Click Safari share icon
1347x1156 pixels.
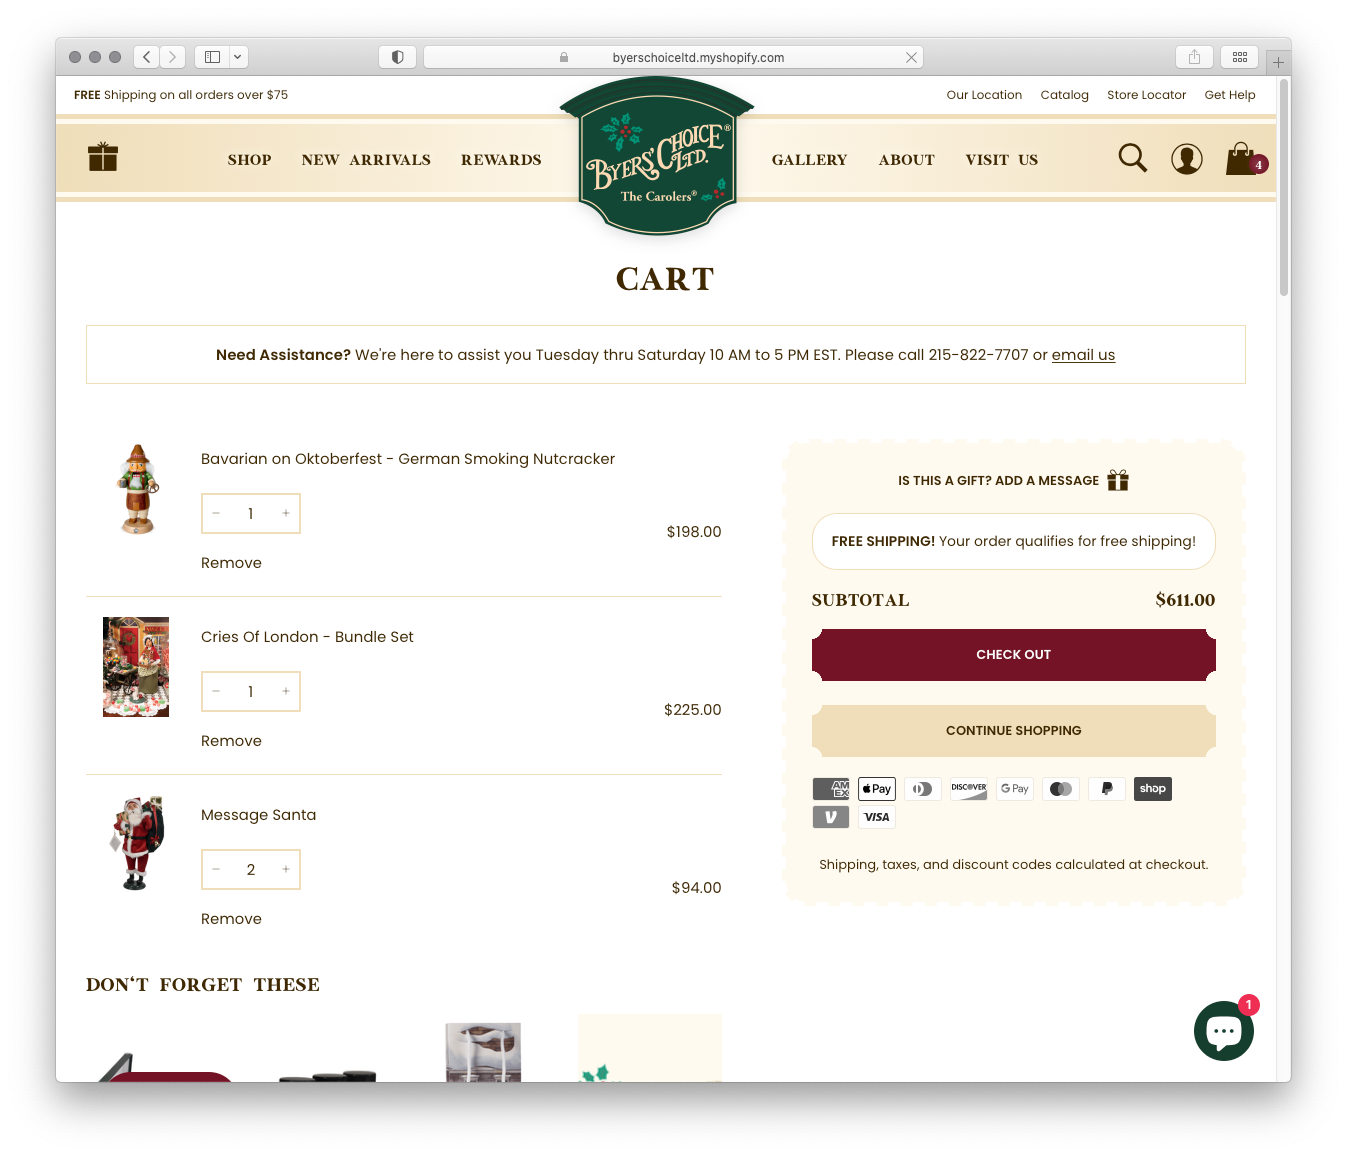click(x=1194, y=57)
